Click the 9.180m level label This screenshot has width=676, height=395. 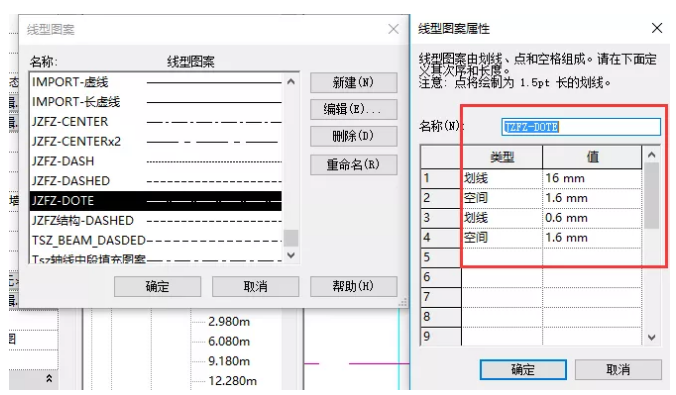click(x=229, y=361)
